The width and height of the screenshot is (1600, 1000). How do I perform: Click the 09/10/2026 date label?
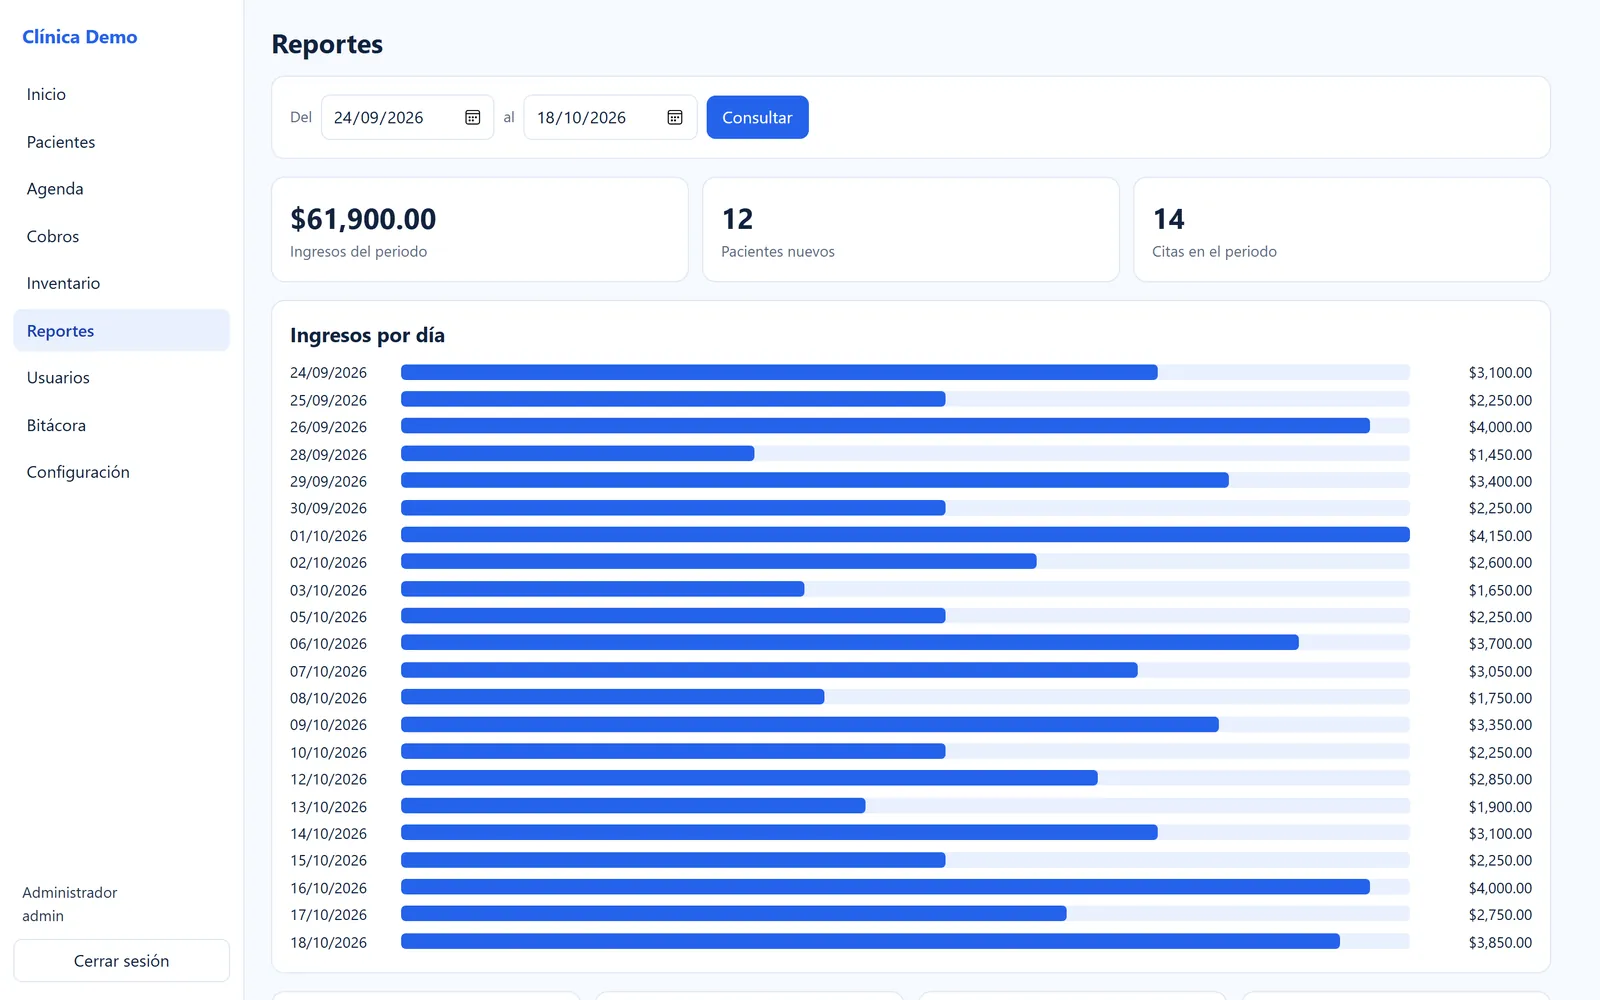[x=328, y=725]
